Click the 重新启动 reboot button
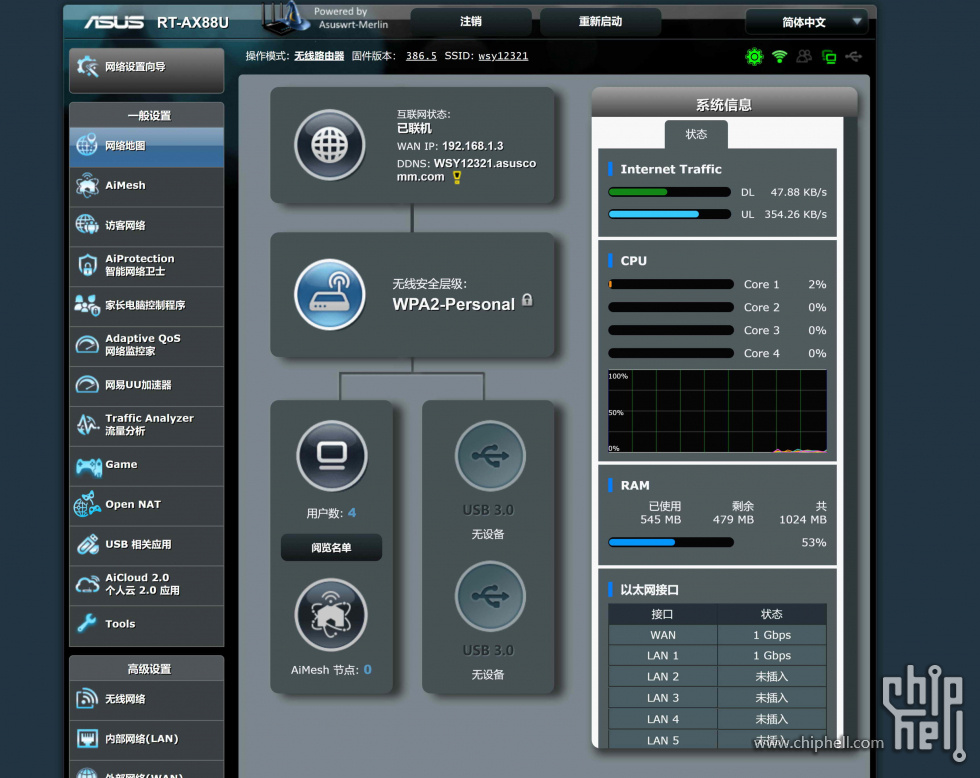 [600, 21]
